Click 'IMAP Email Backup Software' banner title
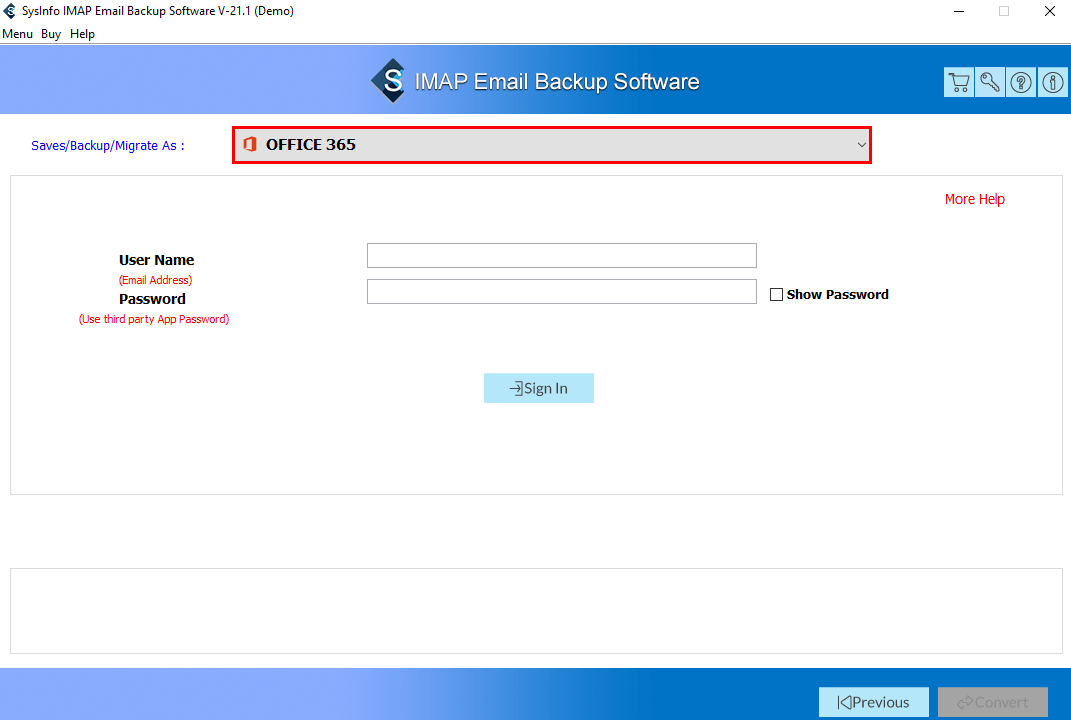Screen dimensions: 1071x720 point(557,81)
